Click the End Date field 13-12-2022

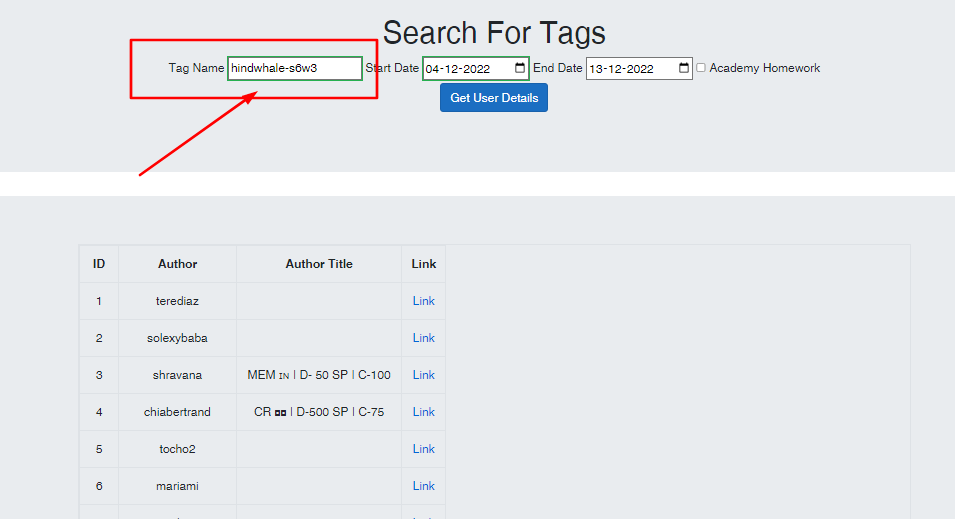639,68
